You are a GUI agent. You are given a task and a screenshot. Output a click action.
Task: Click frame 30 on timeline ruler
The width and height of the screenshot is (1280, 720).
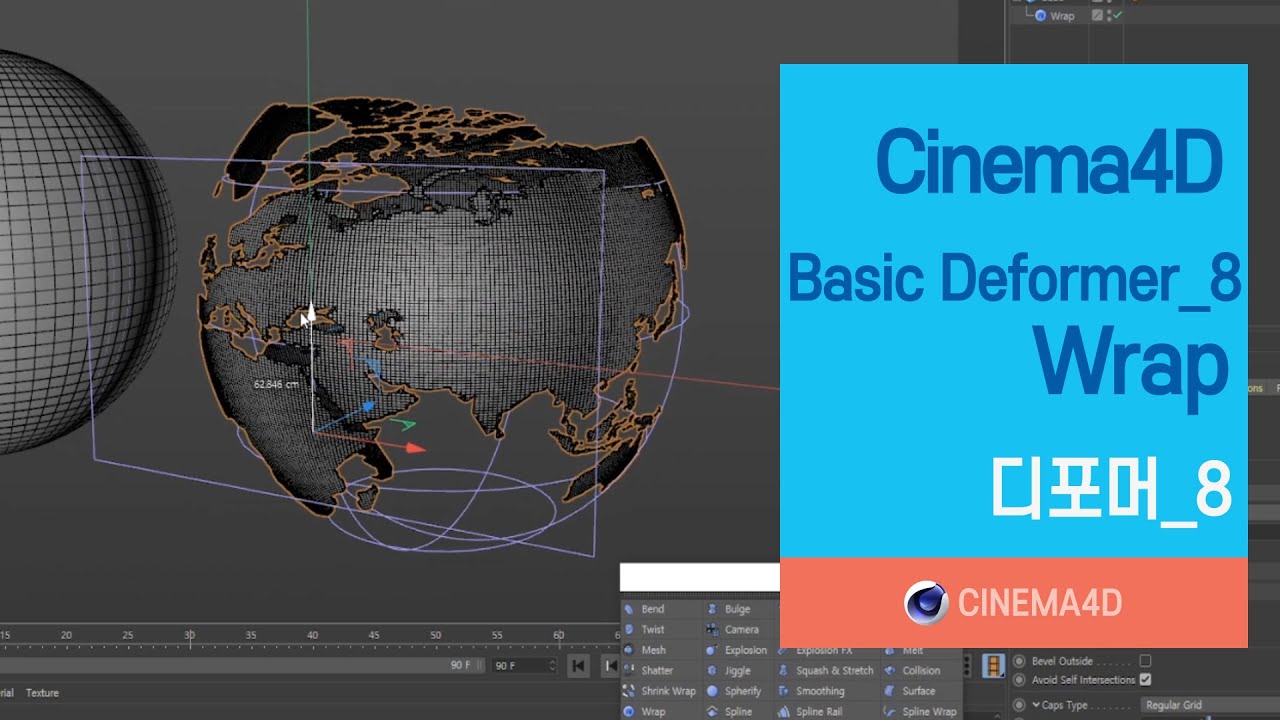[189, 635]
